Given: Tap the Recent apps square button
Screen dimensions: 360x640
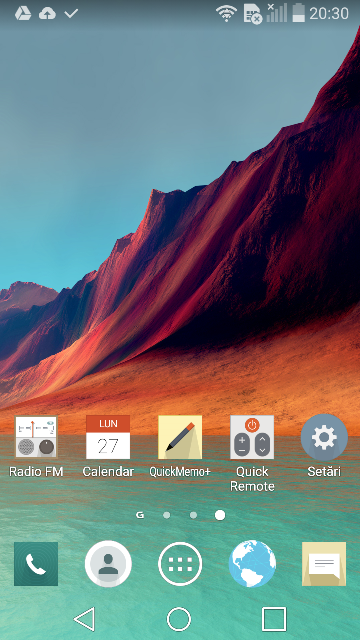Looking at the screenshot, I should (x=274, y=619).
